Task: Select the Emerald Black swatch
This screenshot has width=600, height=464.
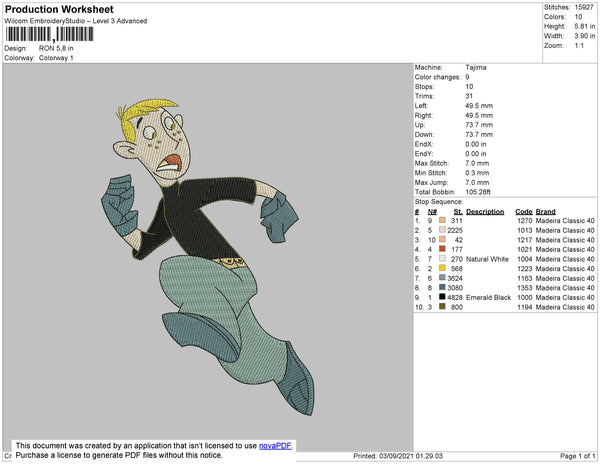Action: pyautogui.click(x=442, y=297)
